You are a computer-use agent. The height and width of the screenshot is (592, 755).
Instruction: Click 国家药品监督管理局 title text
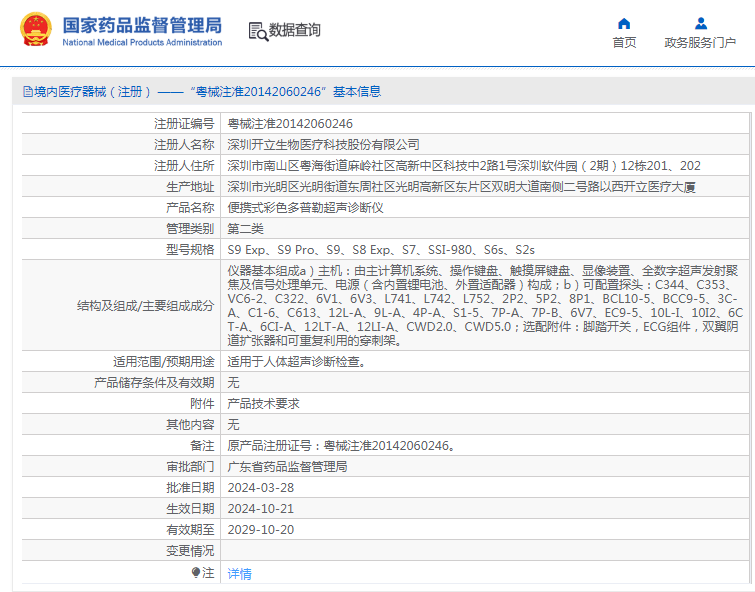[x=142, y=25]
